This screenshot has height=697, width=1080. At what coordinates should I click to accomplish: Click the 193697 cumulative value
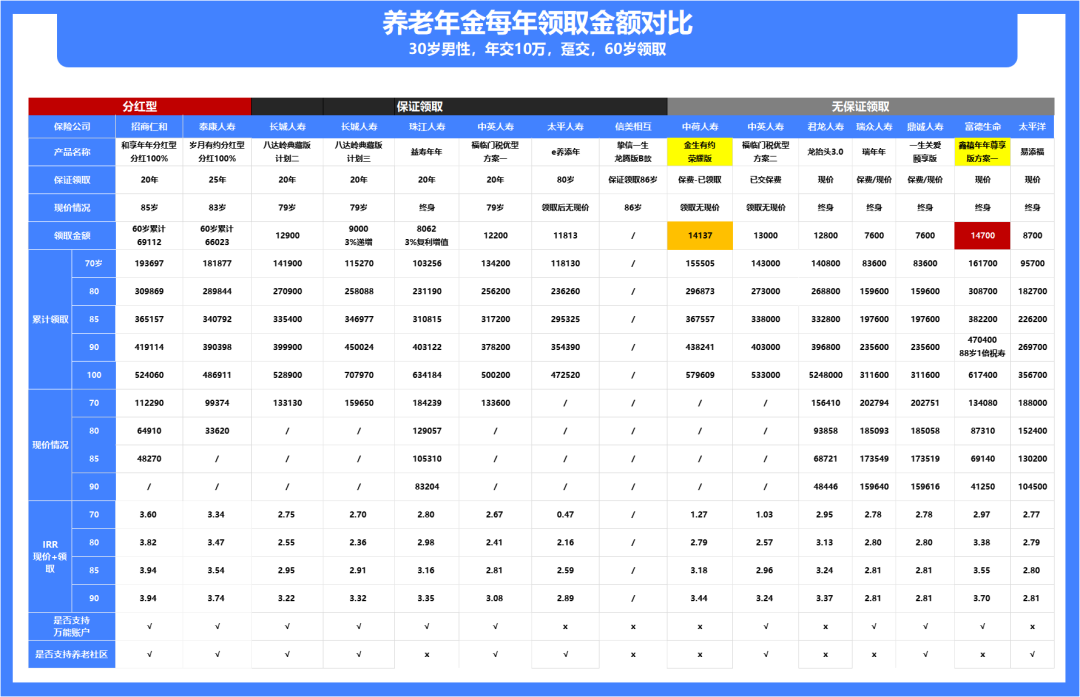[149, 264]
